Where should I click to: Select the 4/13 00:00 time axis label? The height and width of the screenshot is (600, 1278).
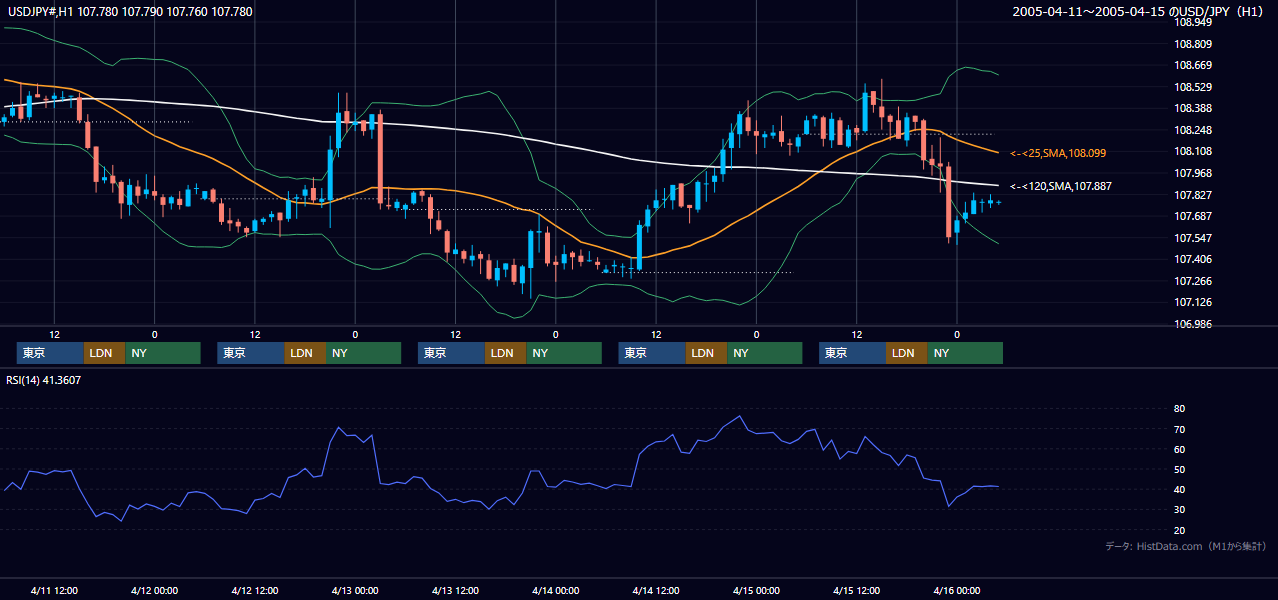click(x=354, y=591)
